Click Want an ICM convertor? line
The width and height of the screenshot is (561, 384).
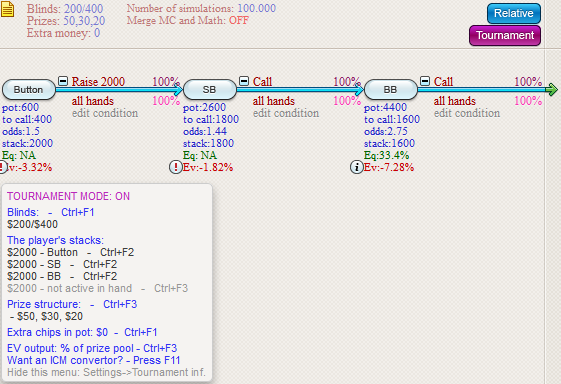point(93,360)
